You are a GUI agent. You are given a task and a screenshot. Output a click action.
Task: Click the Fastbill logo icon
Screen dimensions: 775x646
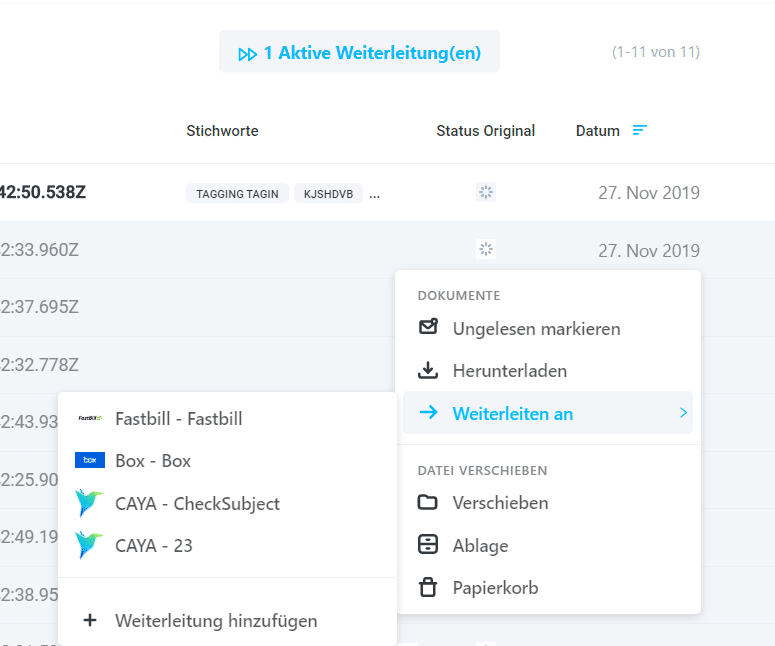90,418
